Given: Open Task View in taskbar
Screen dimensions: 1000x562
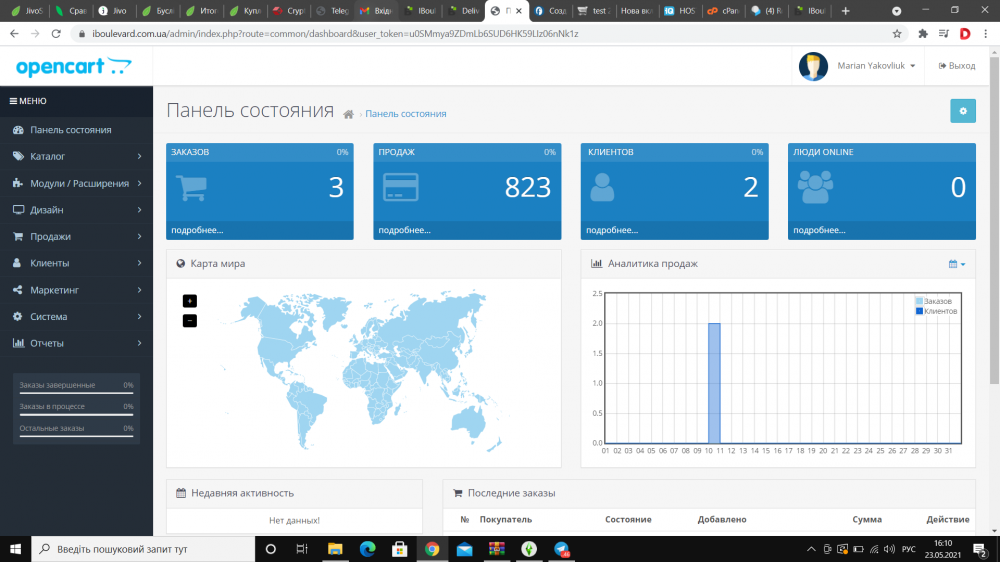Looking at the screenshot, I should point(302,549).
